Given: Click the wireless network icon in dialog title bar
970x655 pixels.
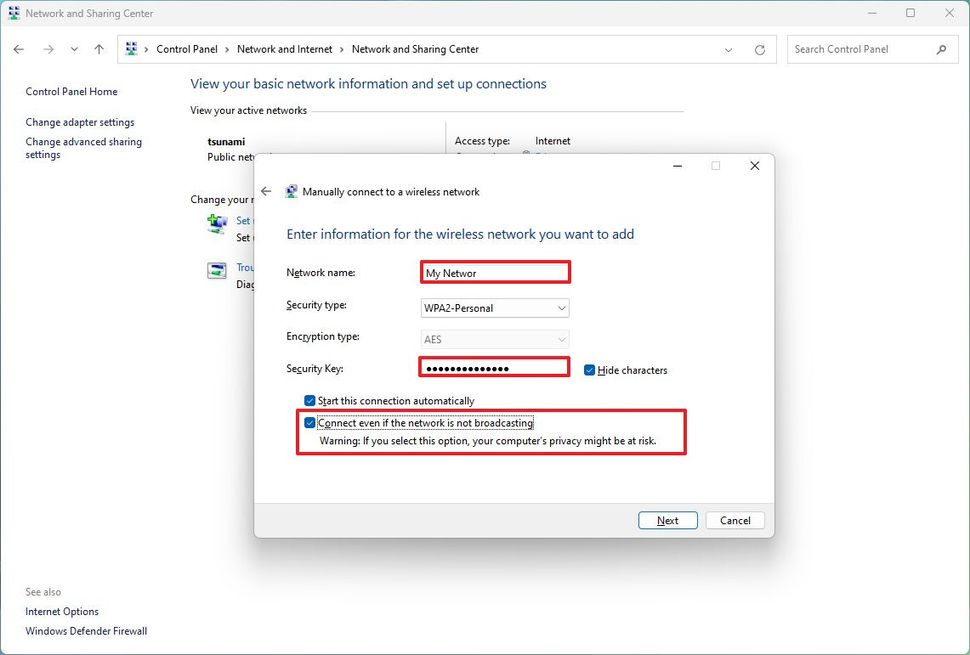Looking at the screenshot, I should tap(291, 191).
